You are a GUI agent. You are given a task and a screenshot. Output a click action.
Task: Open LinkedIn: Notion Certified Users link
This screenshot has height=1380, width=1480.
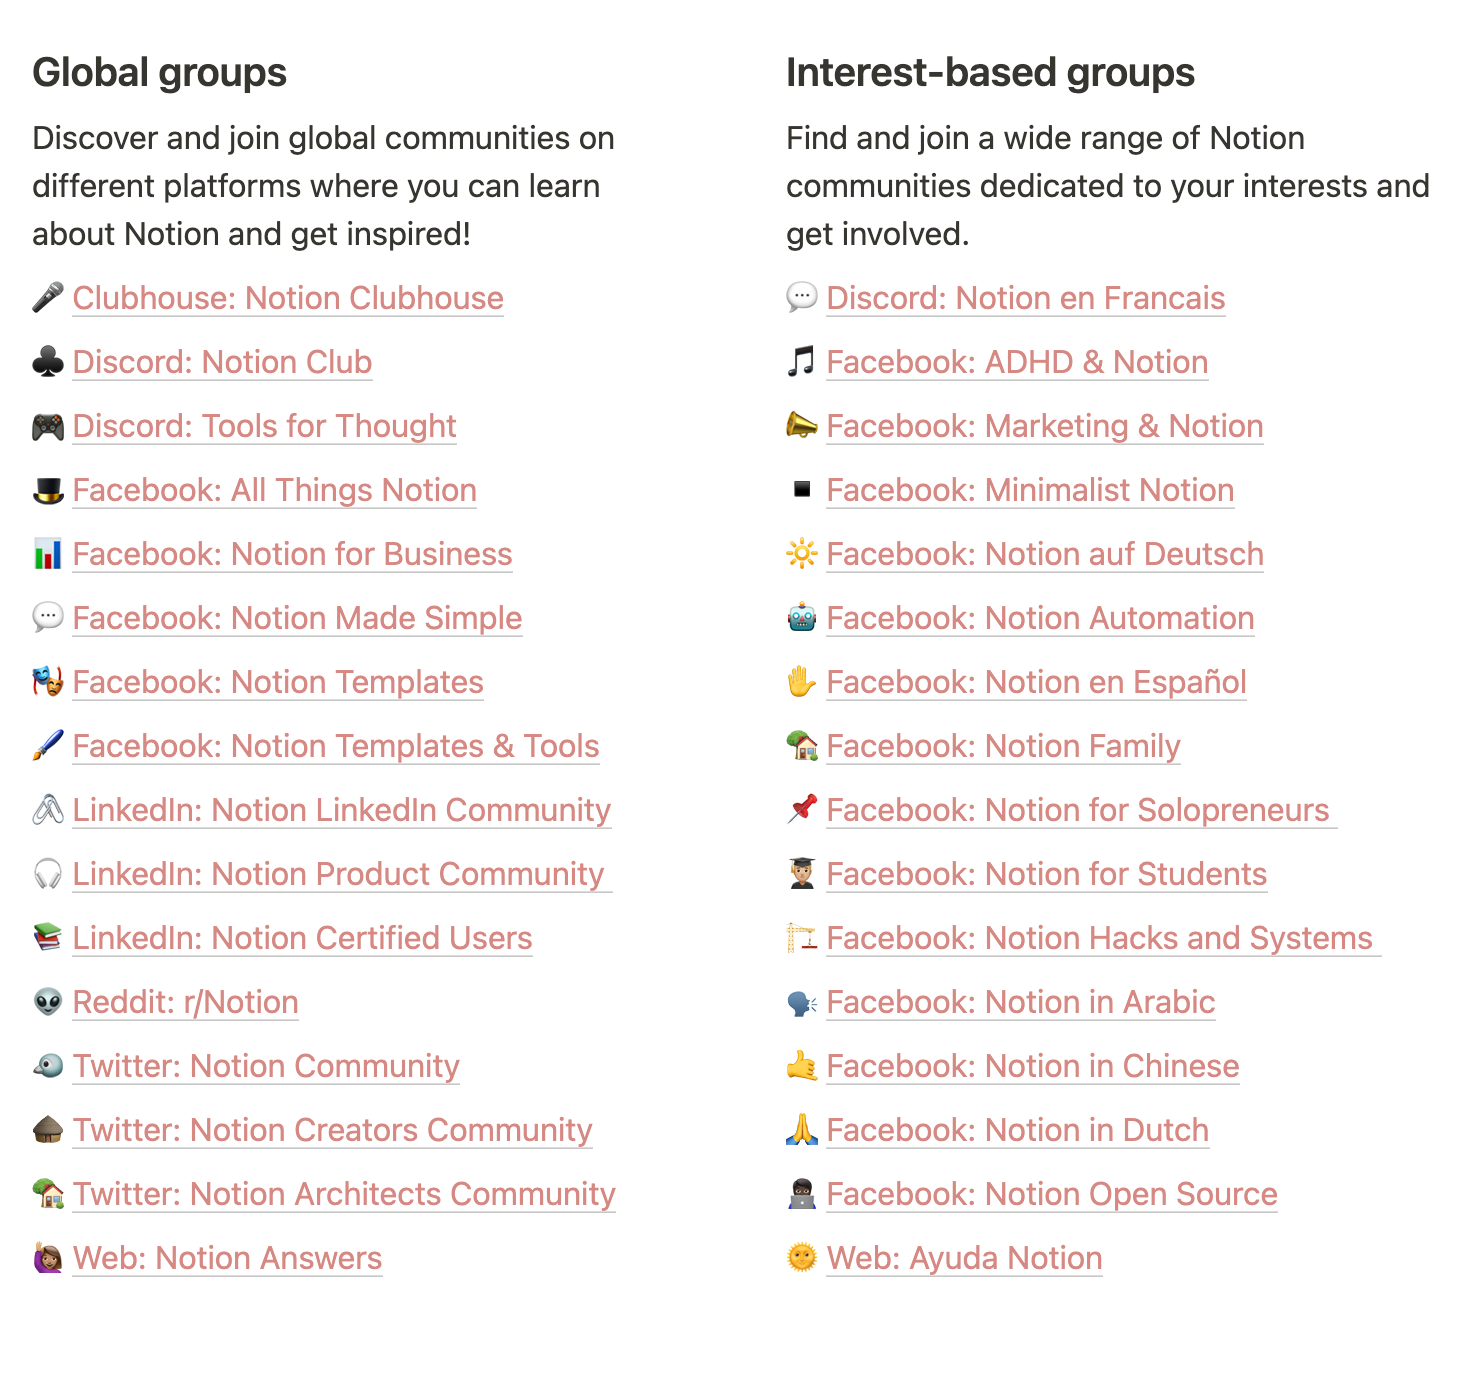point(302,939)
